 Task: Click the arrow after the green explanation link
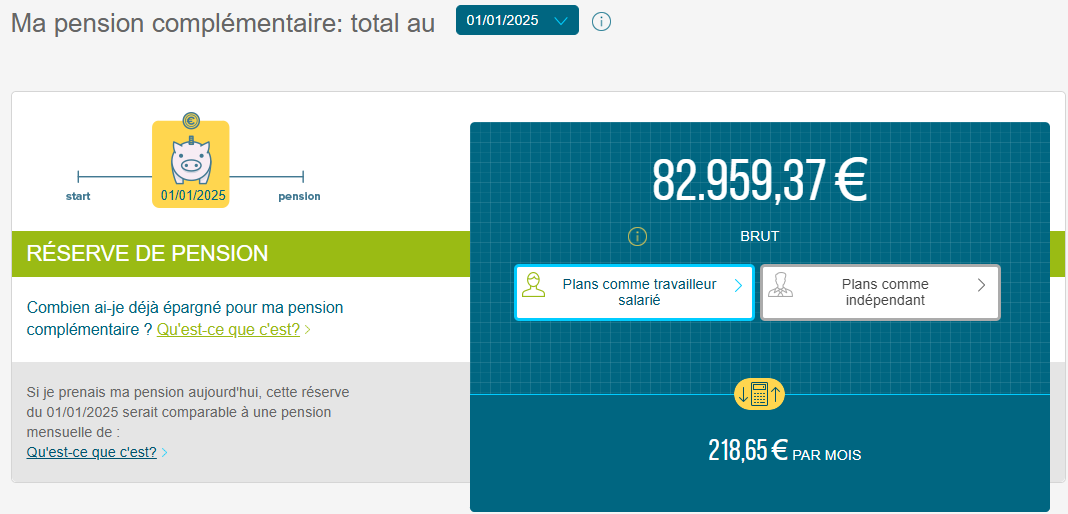pyautogui.click(x=307, y=330)
